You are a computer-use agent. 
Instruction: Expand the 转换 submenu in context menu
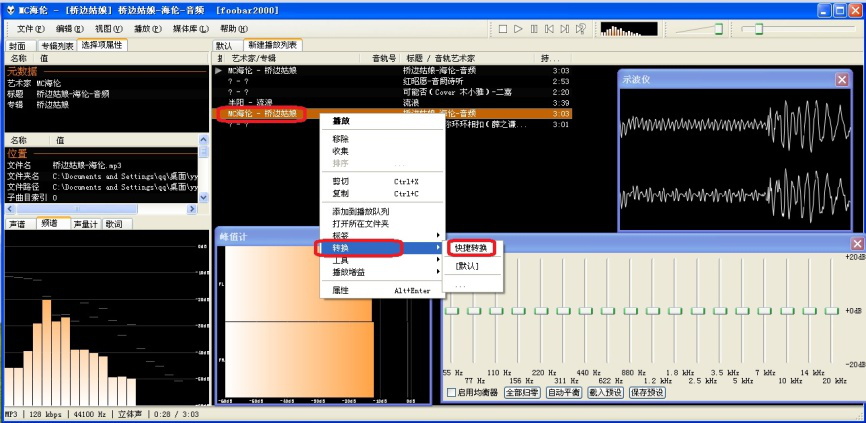[360, 247]
